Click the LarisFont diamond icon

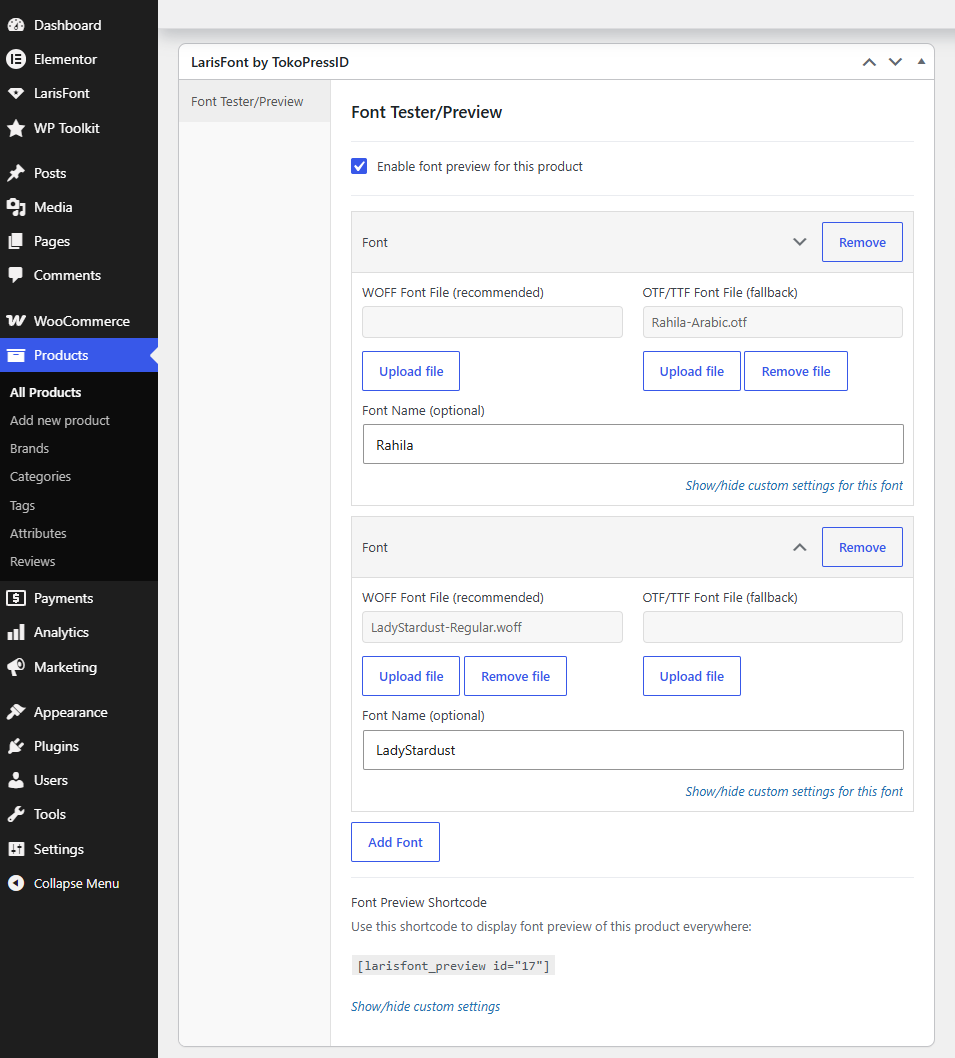(16, 93)
